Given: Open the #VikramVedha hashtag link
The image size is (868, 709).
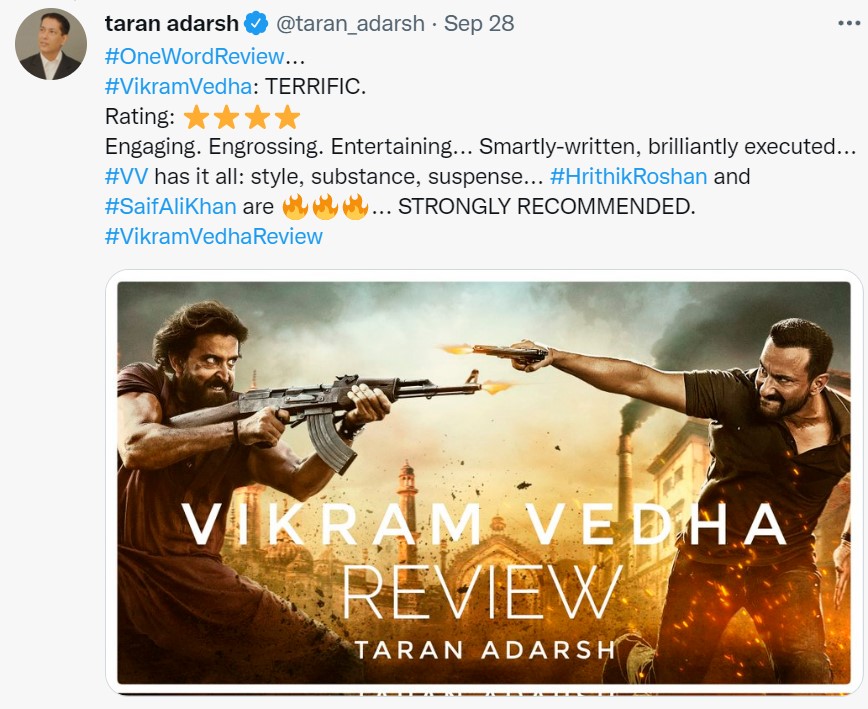Looking at the screenshot, I should tap(178, 86).
